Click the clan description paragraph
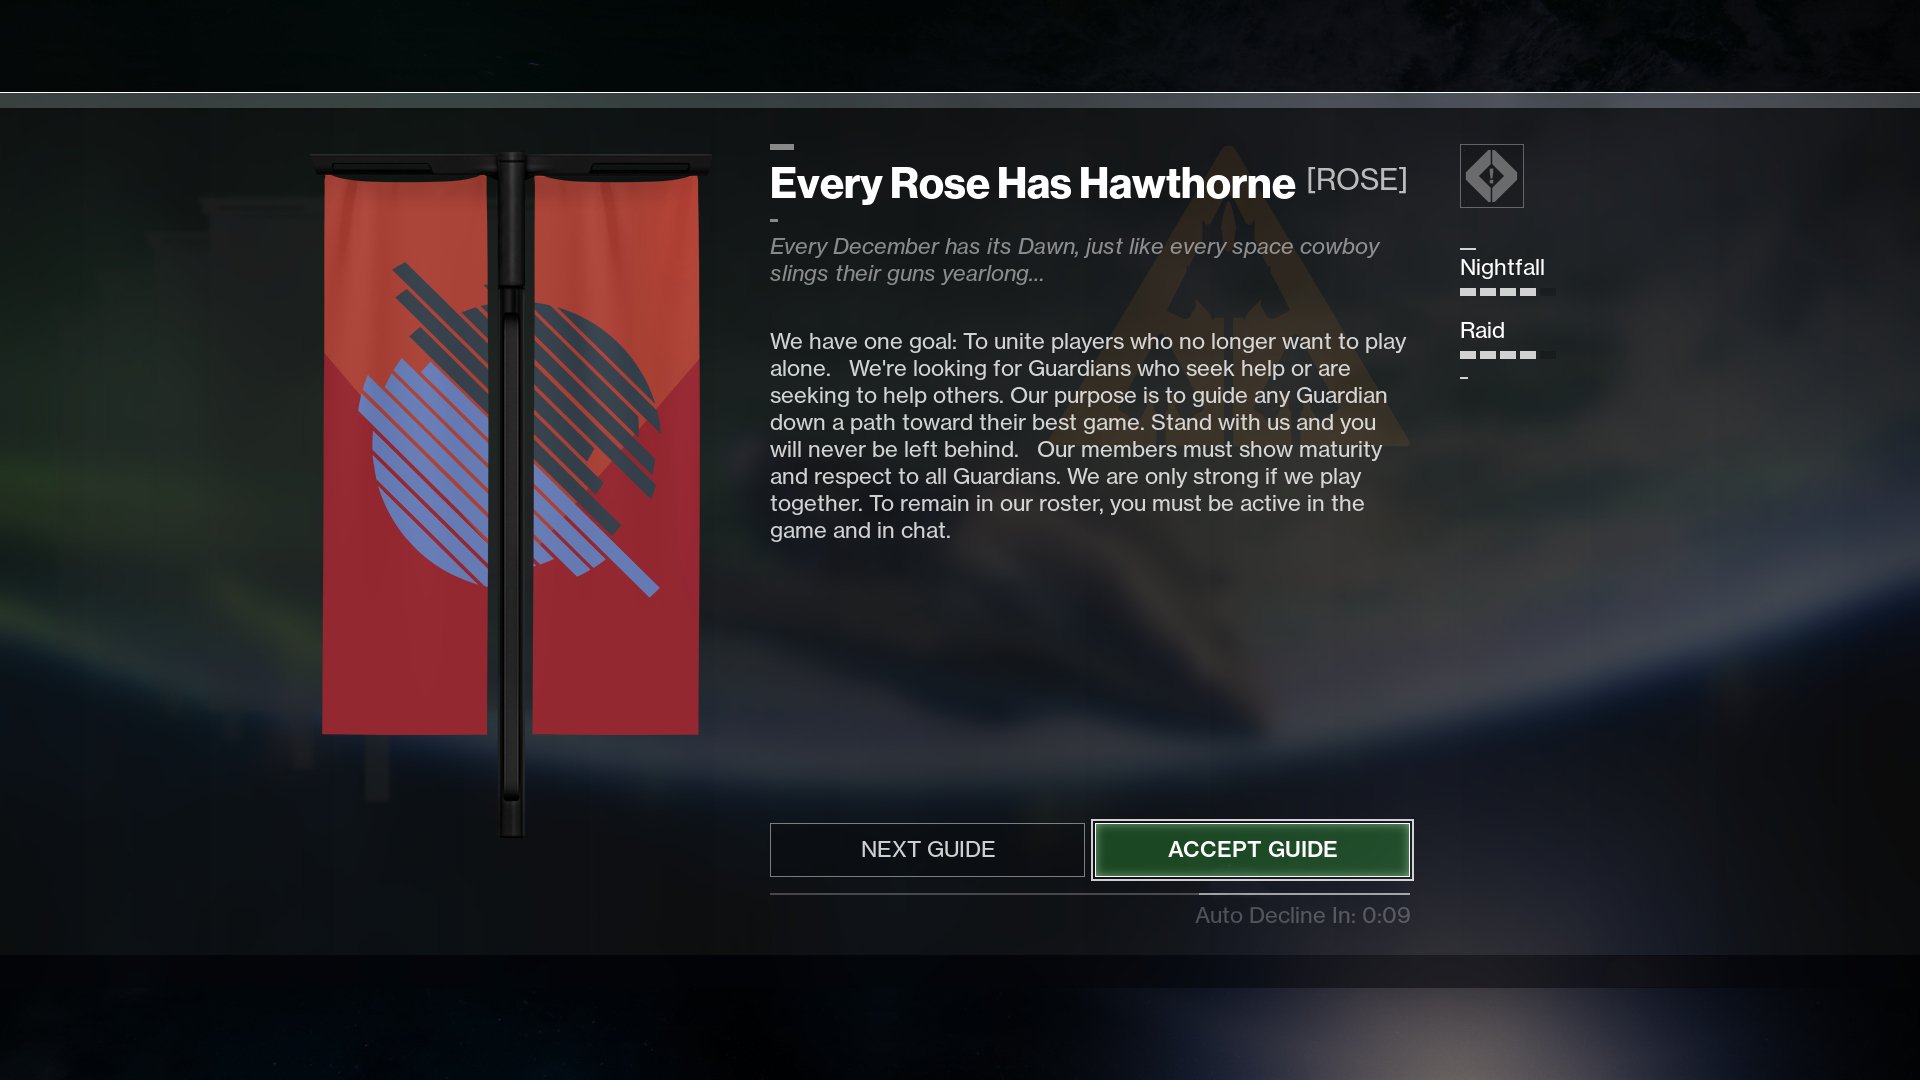The height and width of the screenshot is (1080, 1920). (x=1088, y=436)
